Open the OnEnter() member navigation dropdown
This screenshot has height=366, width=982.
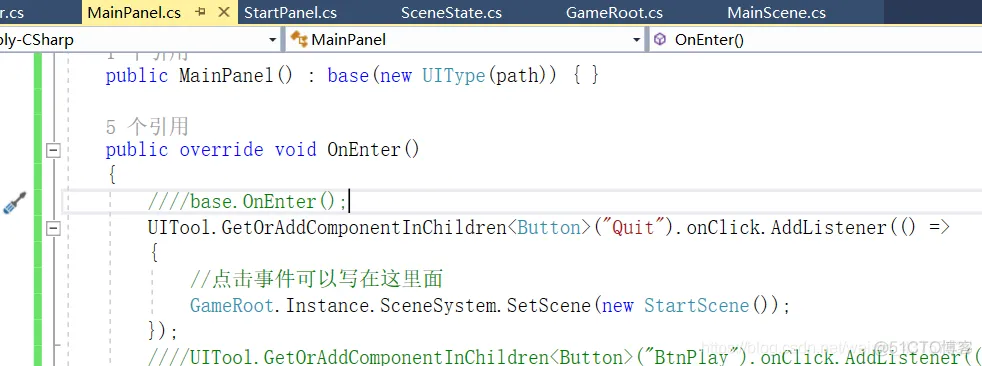click(x=815, y=40)
